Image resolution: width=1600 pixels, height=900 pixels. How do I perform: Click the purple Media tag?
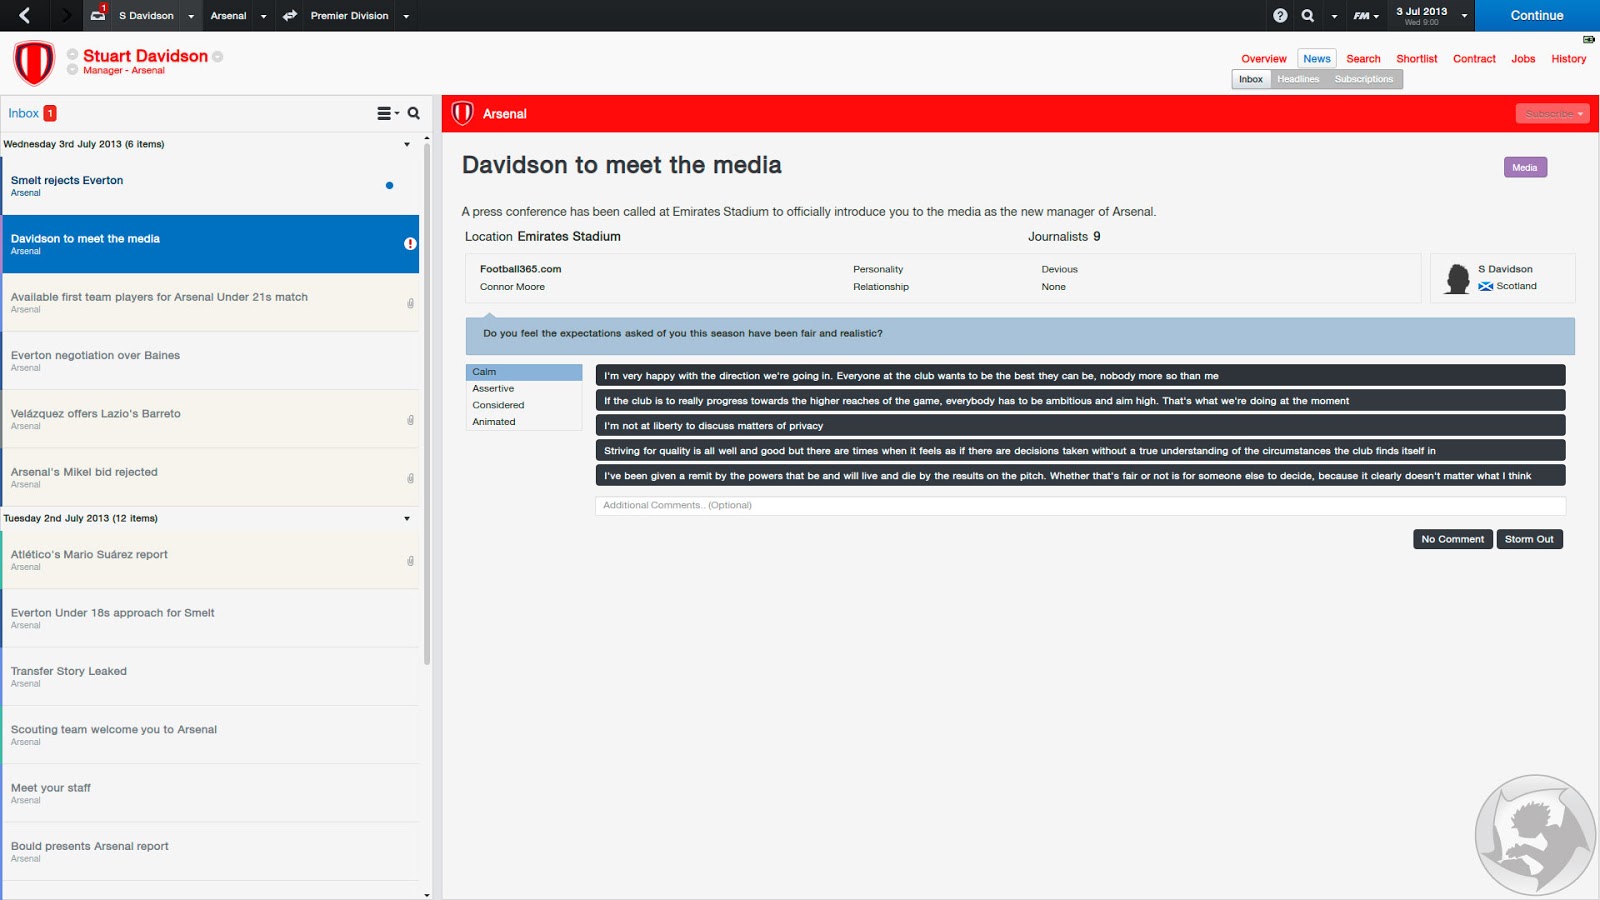(x=1525, y=168)
